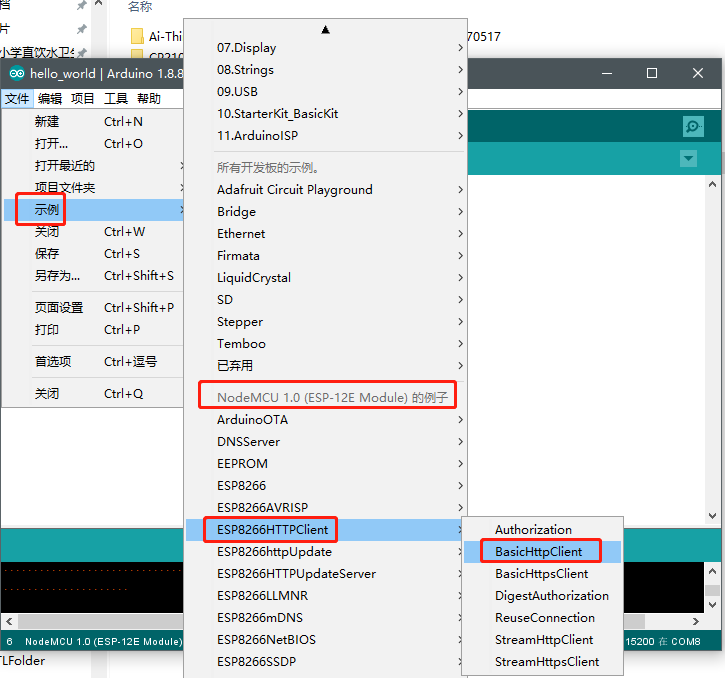Expand 打开最近的 submenu
This screenshot has width=725, height=678.
[x=93, y=166]
